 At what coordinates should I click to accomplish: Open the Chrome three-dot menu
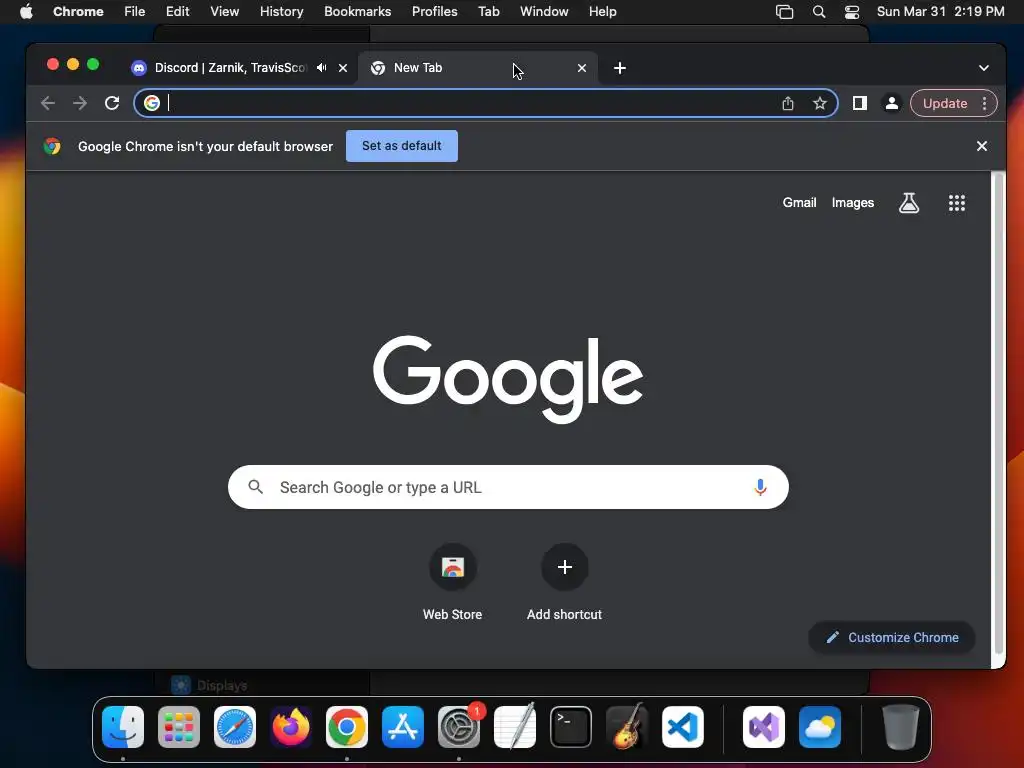tap(984, 103)
